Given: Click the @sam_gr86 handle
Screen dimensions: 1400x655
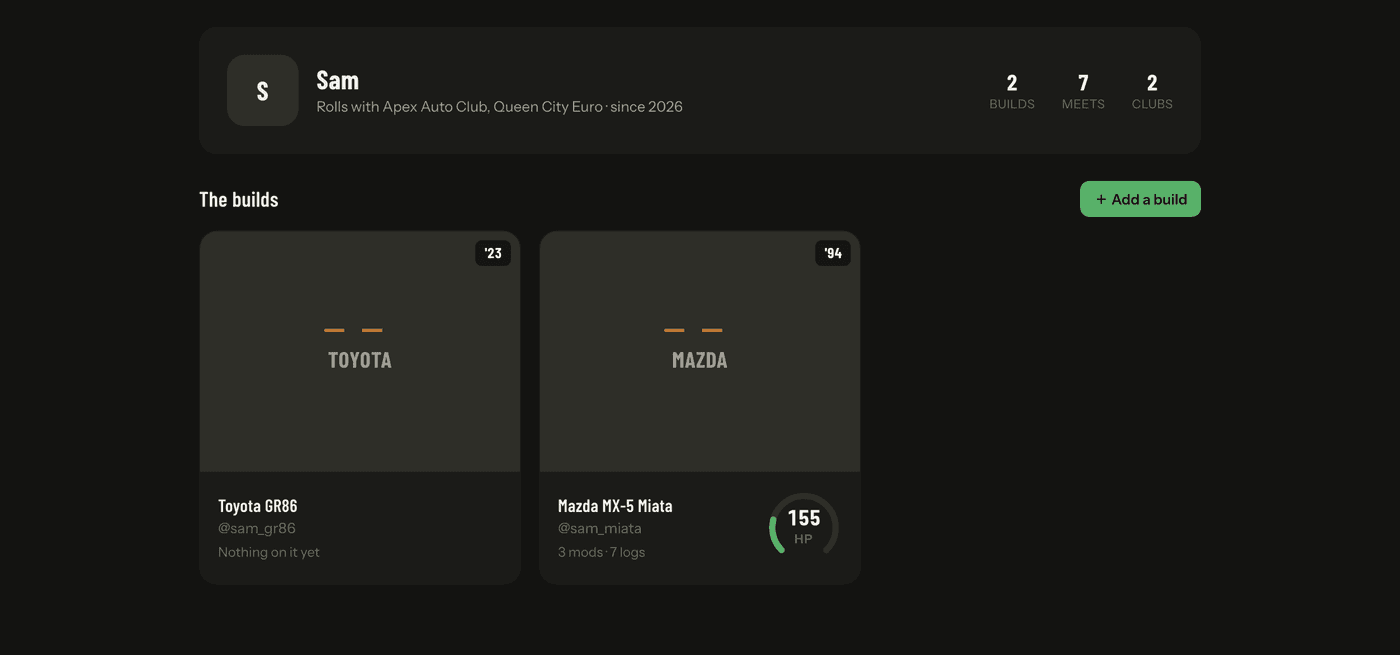Looking at the screenshot, I should [257, 528].
